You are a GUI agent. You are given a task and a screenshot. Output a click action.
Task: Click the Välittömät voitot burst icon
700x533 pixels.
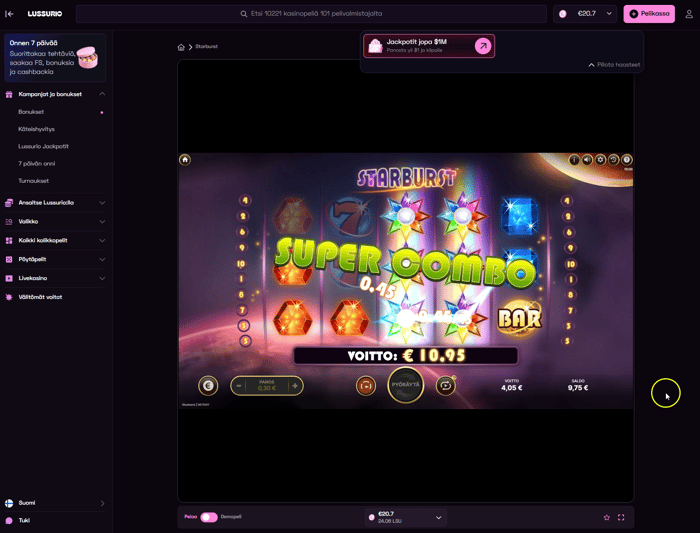pyautogui.click(x=9, y=297)
